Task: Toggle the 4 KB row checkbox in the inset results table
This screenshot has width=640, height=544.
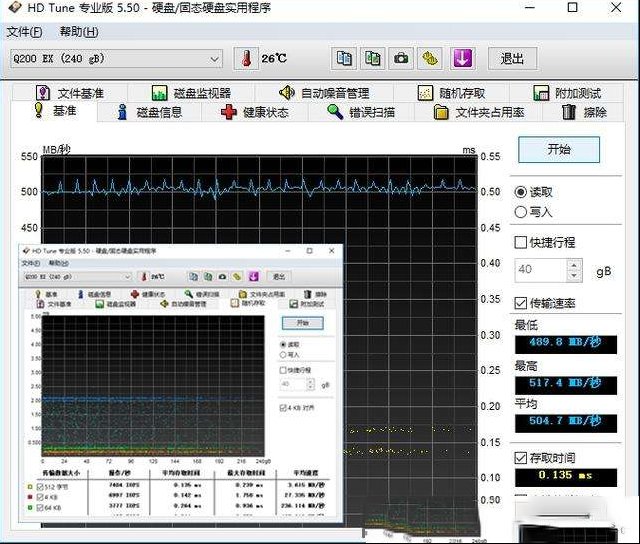Action: (x=40, y=497)
